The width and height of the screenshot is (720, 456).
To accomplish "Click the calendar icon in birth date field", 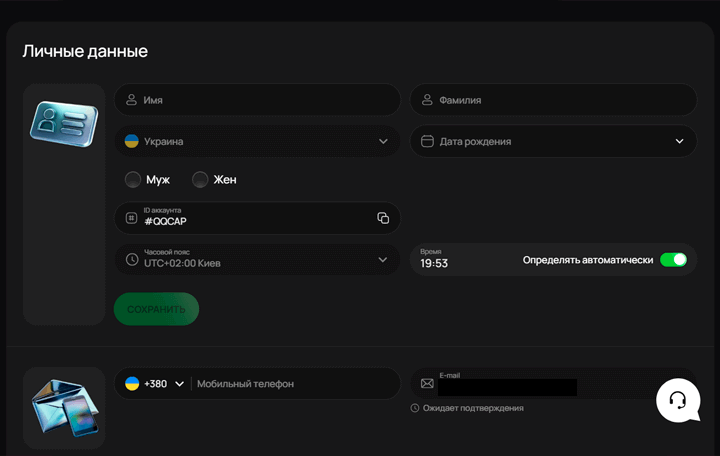I will click(x=427, y=141).
